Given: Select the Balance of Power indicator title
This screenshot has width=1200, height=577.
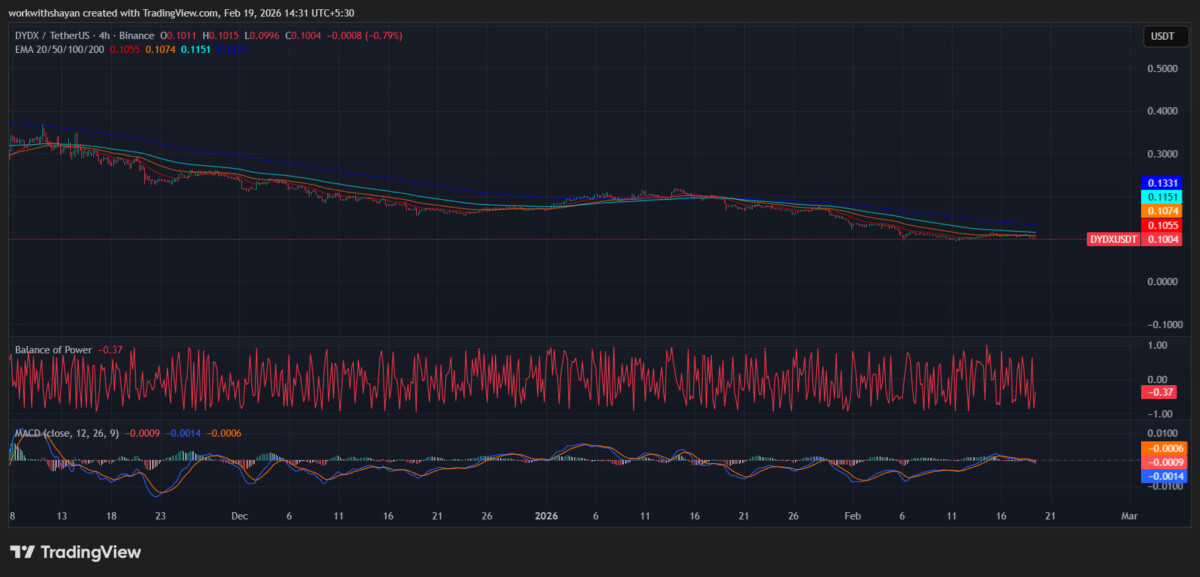Looking at the screenshot, I should (x=52, y=350).
